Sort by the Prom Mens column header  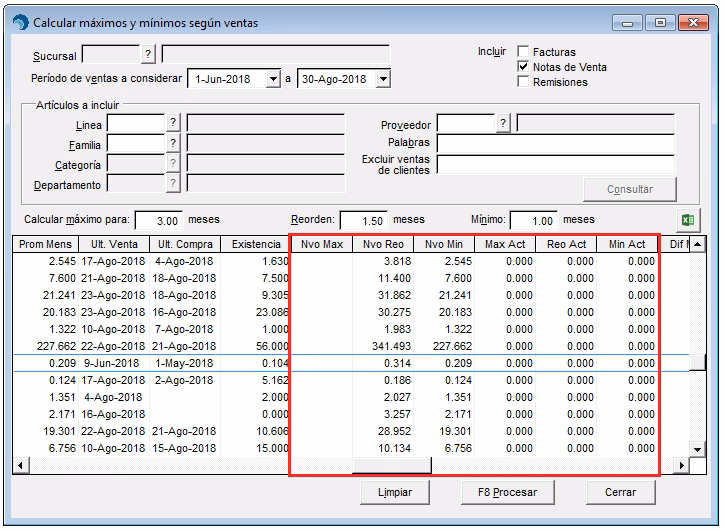[x=47, y=244]
